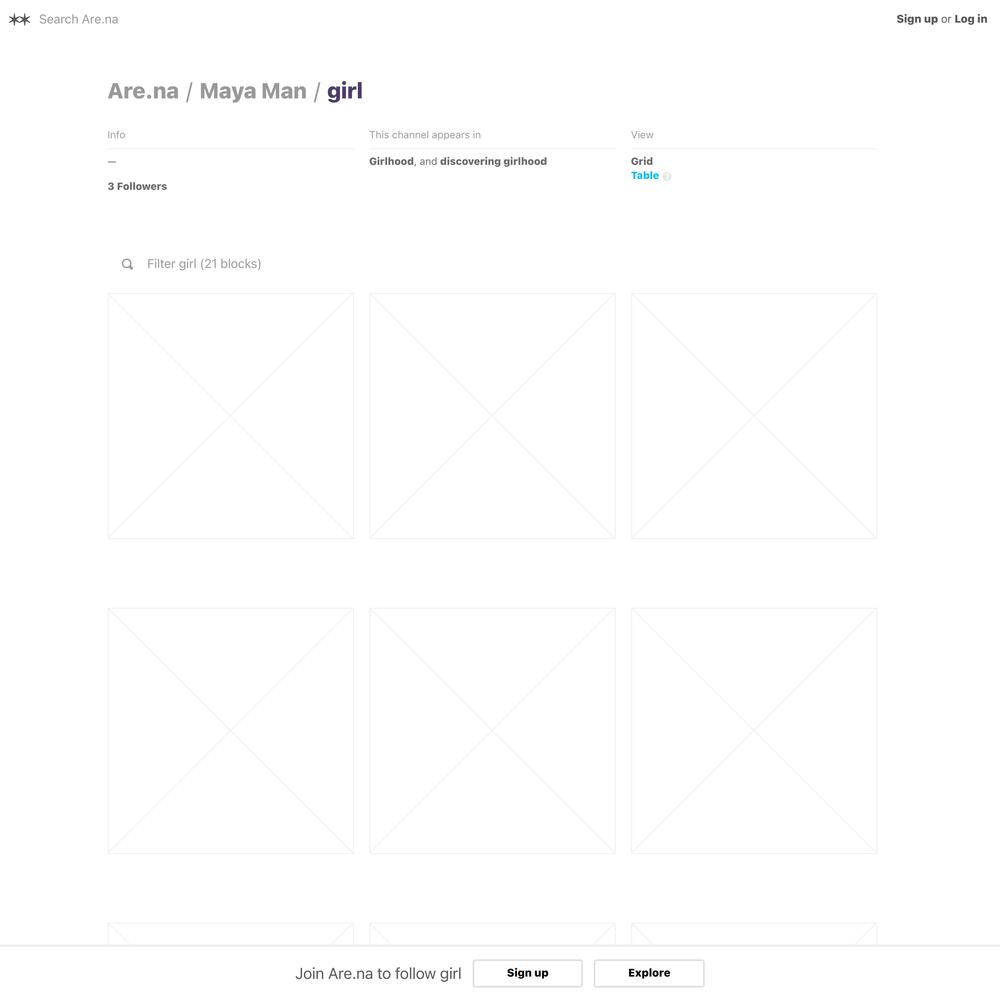This screenshot has width=1000, height=1000.
Task: Open the Log in link
Action: [971, 19]
